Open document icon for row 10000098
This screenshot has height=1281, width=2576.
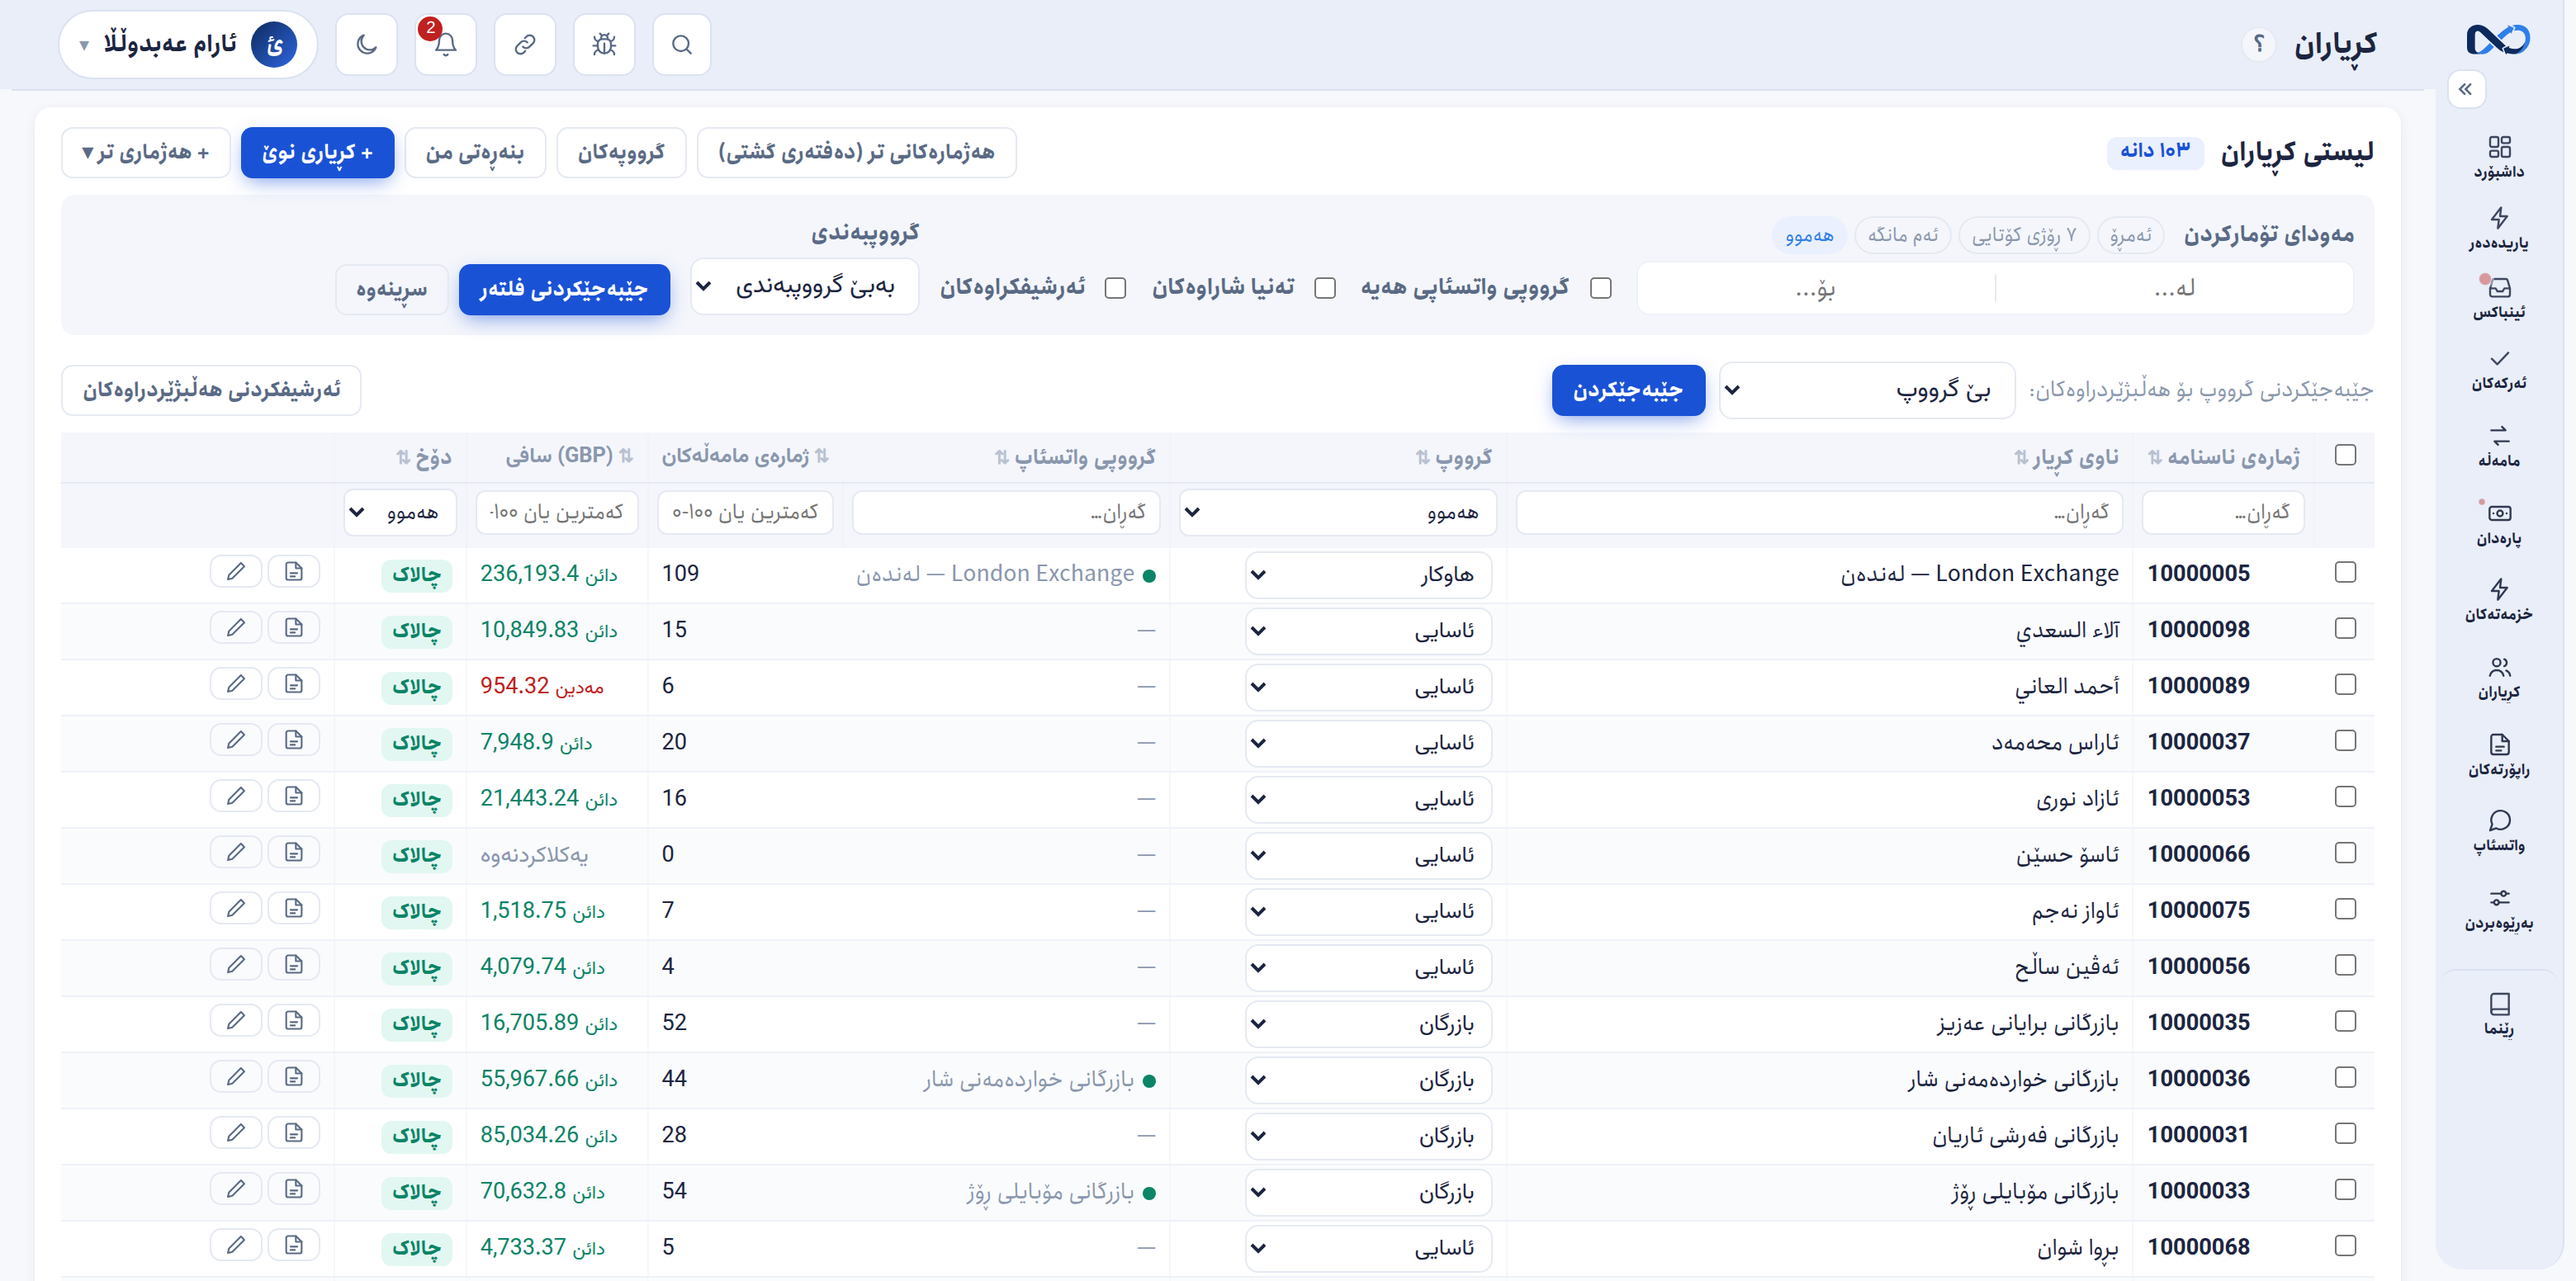pyautogui.click(x=293, y=627)
